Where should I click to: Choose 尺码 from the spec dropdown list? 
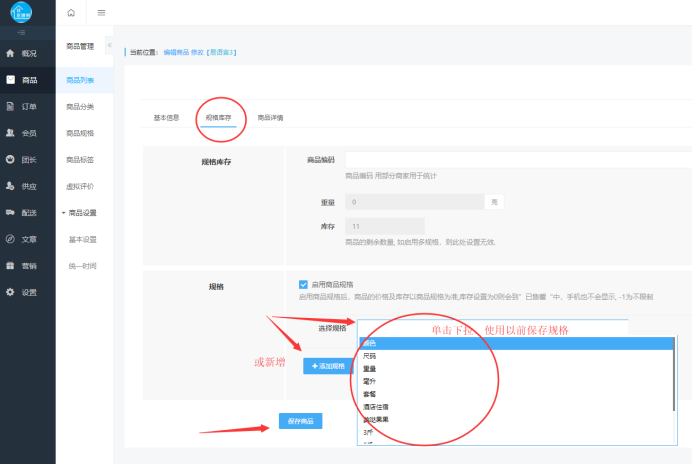tap(371, 356)
